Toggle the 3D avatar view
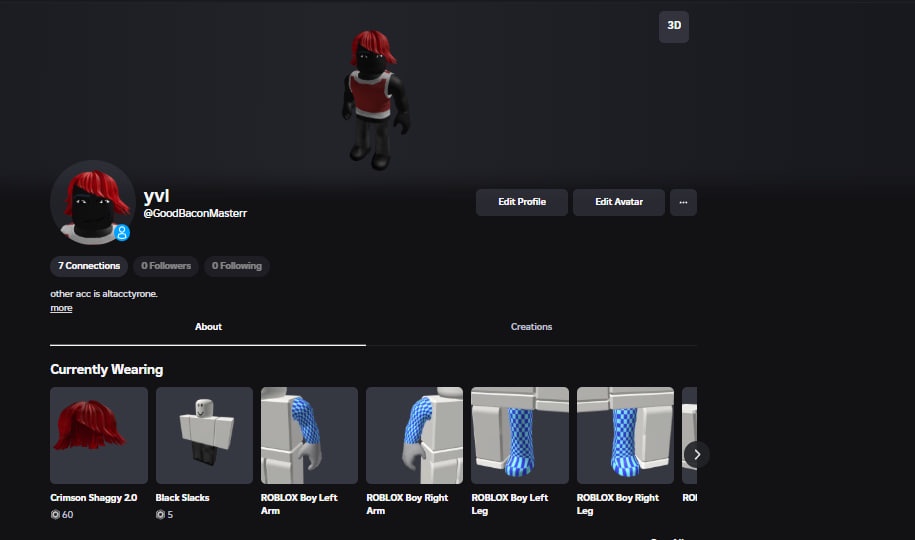 673,26
